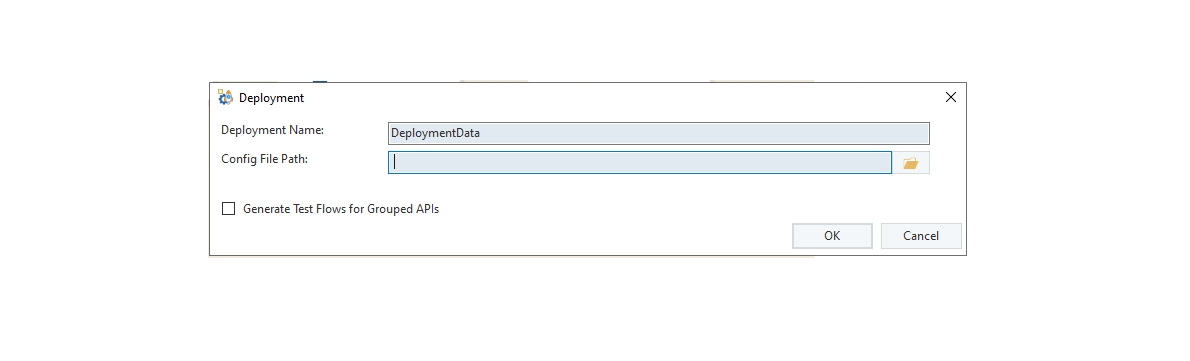Click the empty area of the dialog title bar

pos(607,97)
